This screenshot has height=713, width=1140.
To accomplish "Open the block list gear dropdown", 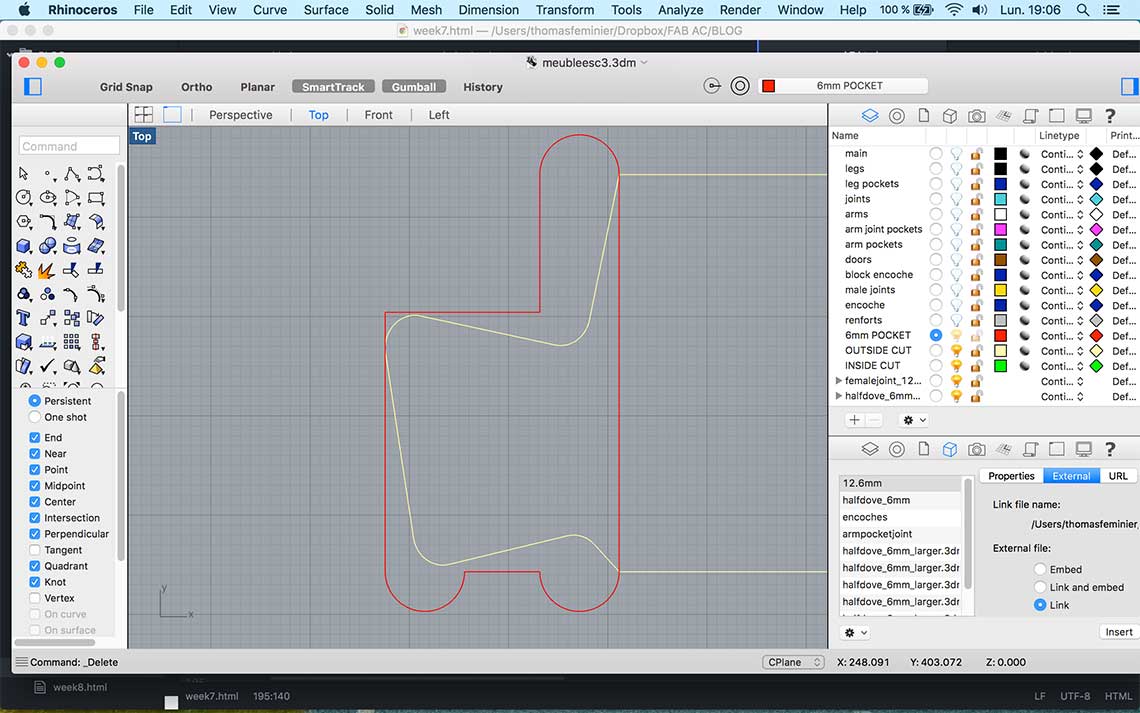I will (855, 632).
